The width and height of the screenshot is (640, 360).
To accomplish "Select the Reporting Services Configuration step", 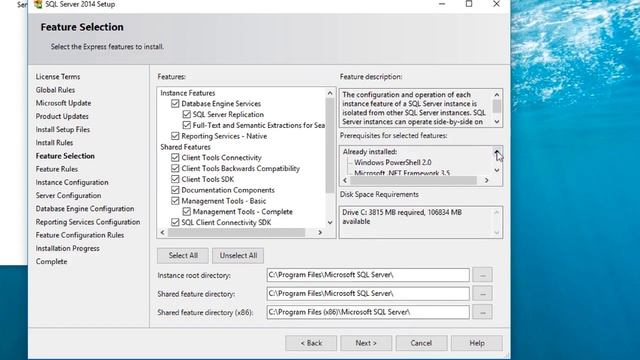I will click(x=88, y=222).
